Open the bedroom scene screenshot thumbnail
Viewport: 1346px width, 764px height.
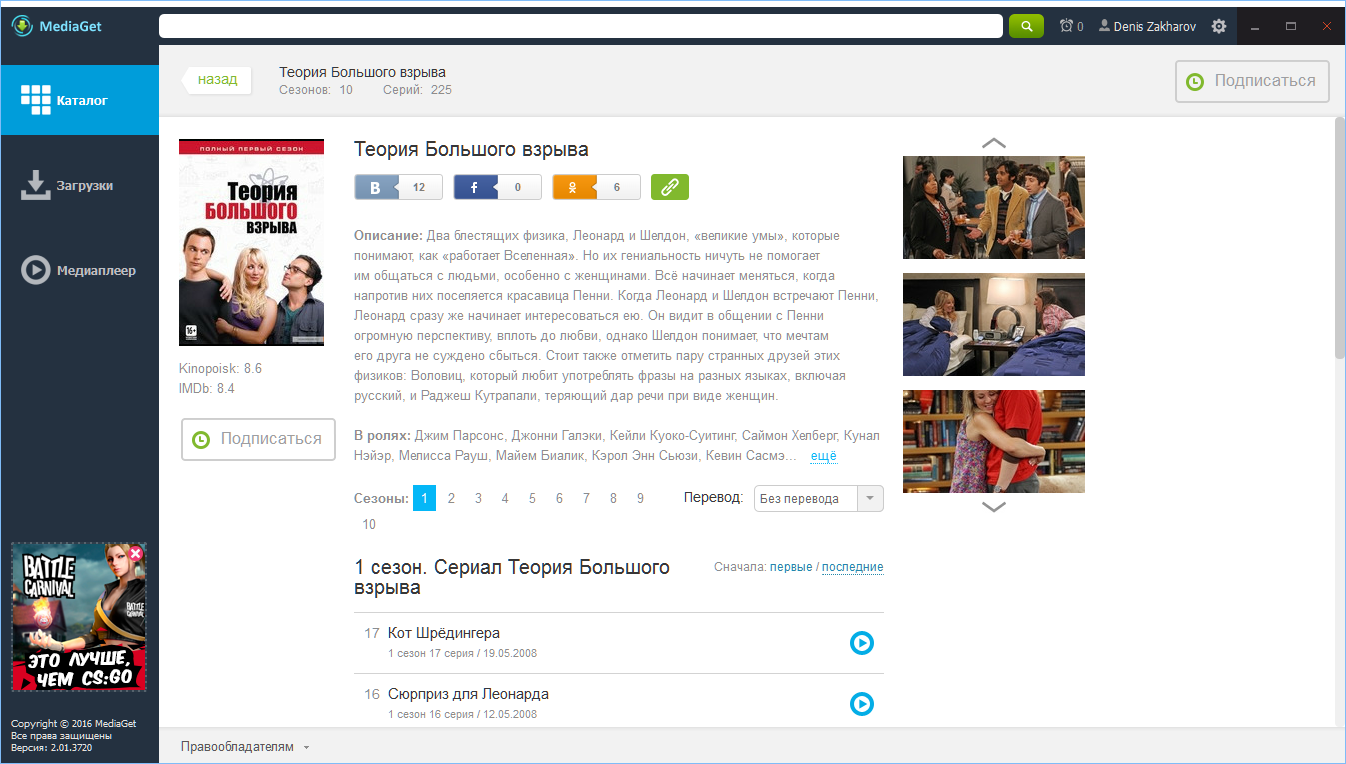pos(994,324)
